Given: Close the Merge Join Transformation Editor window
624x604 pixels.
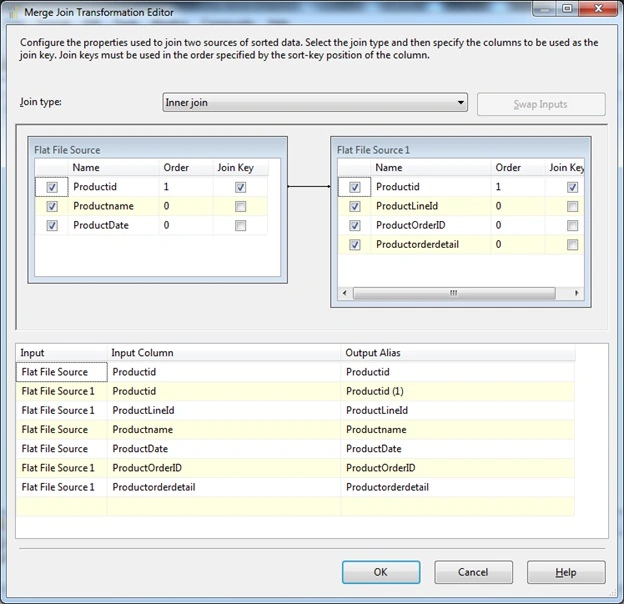Looking at the screenshot, I should [598, 8].
